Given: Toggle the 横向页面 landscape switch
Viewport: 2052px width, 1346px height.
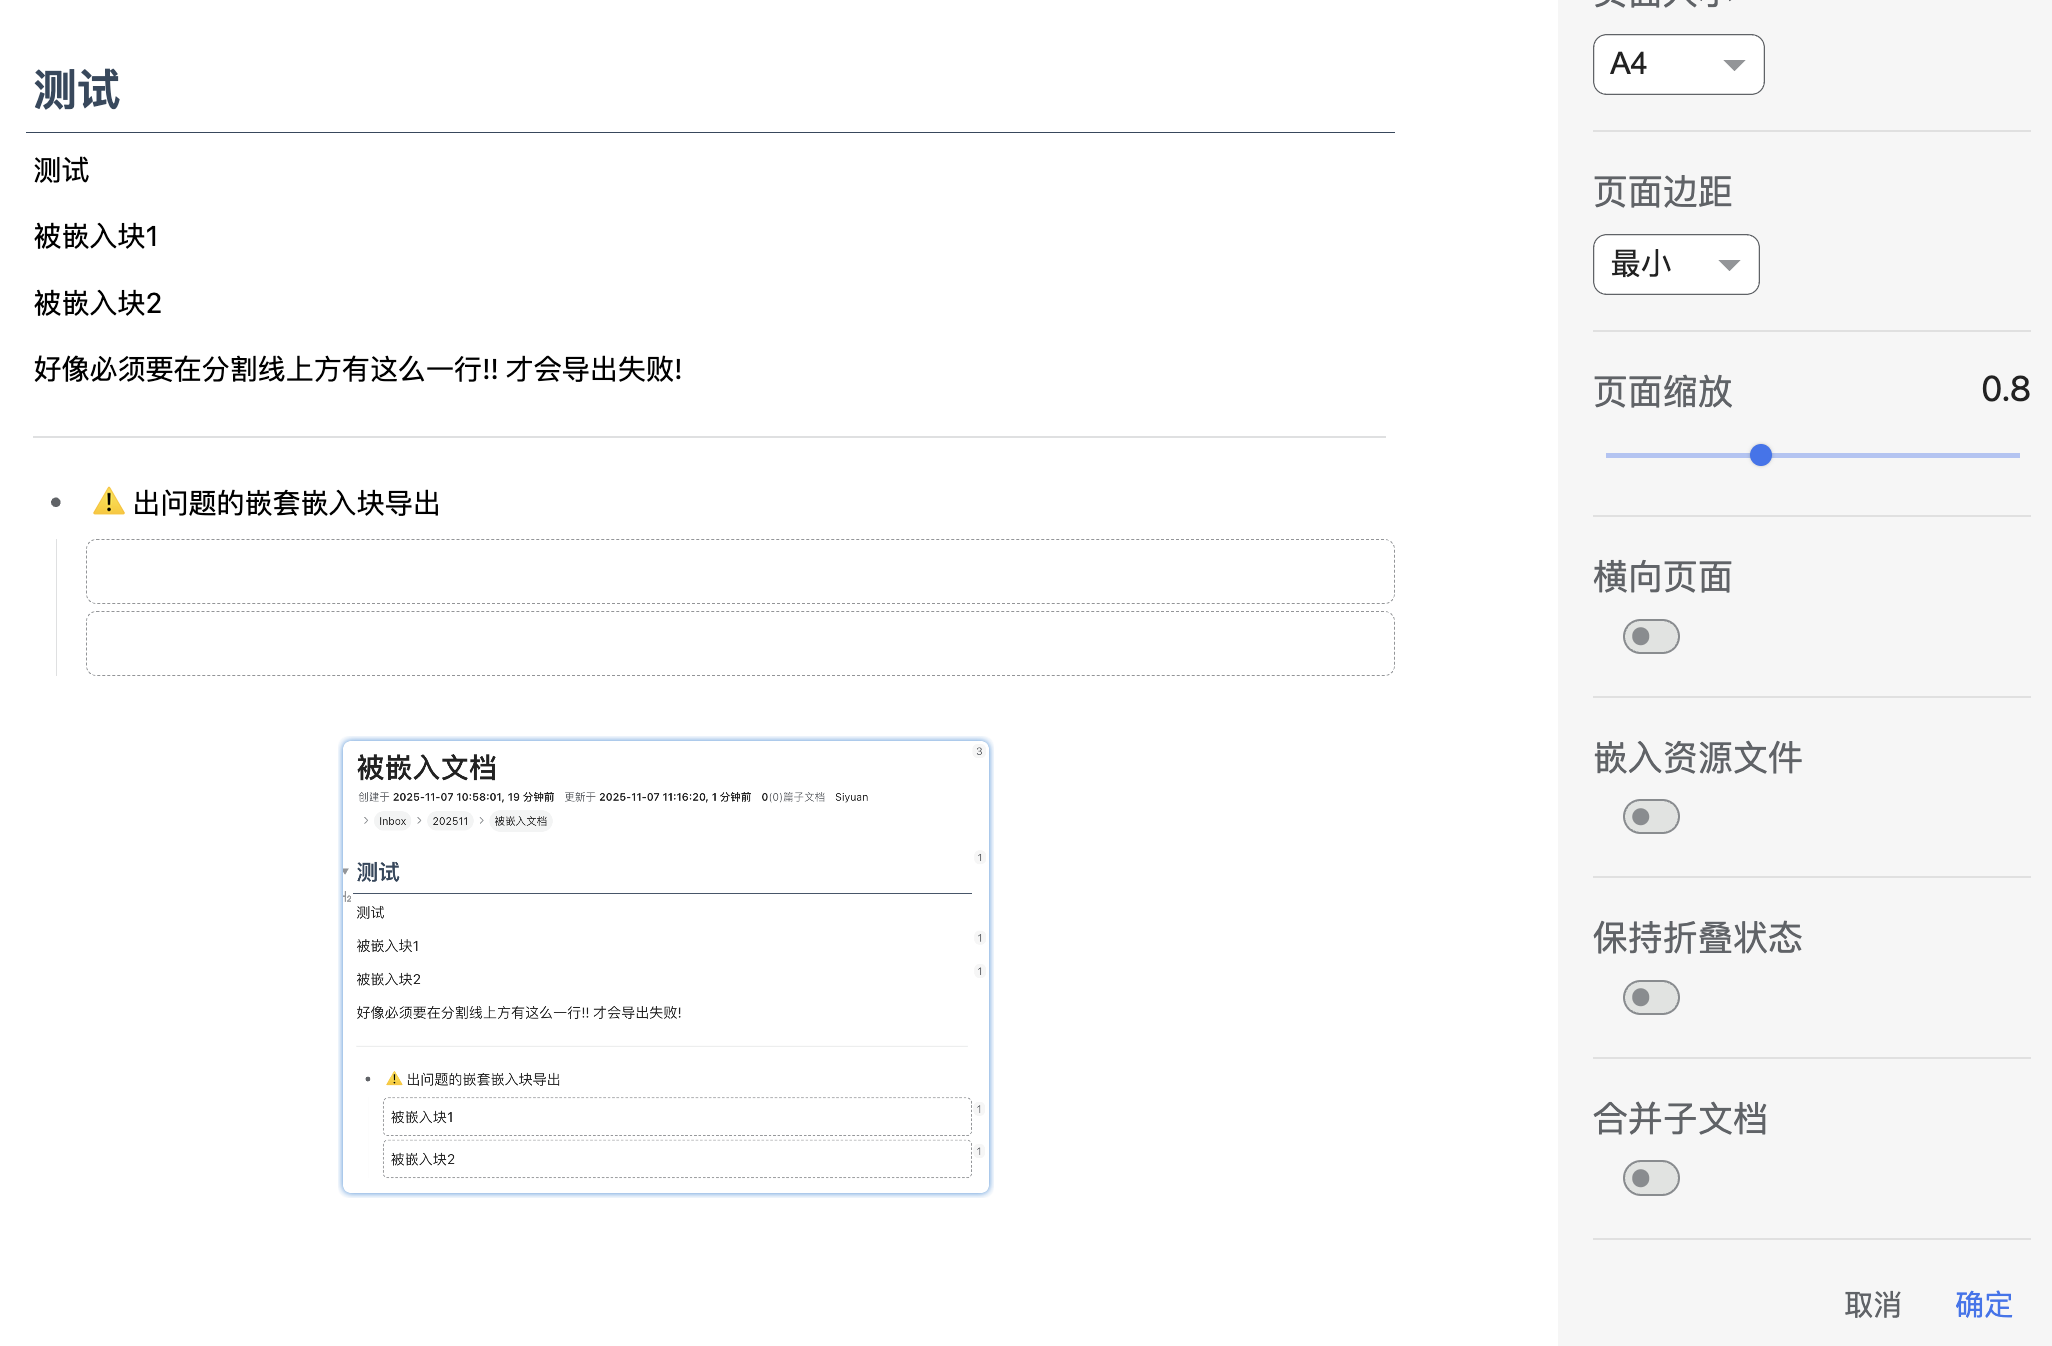Looking at the screenshot, I should pos(1650,637).
